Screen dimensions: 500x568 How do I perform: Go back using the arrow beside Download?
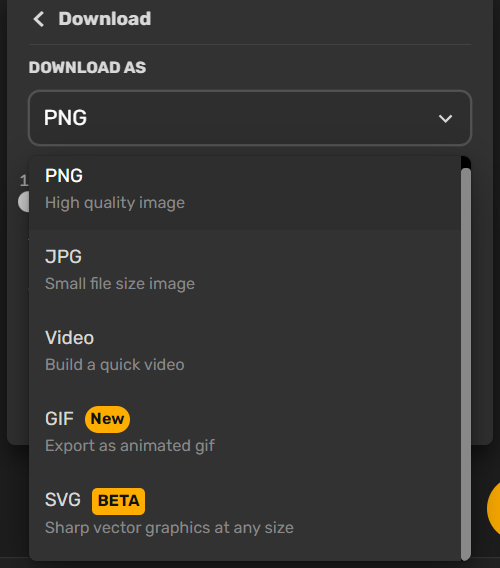(x=38, y=19)
